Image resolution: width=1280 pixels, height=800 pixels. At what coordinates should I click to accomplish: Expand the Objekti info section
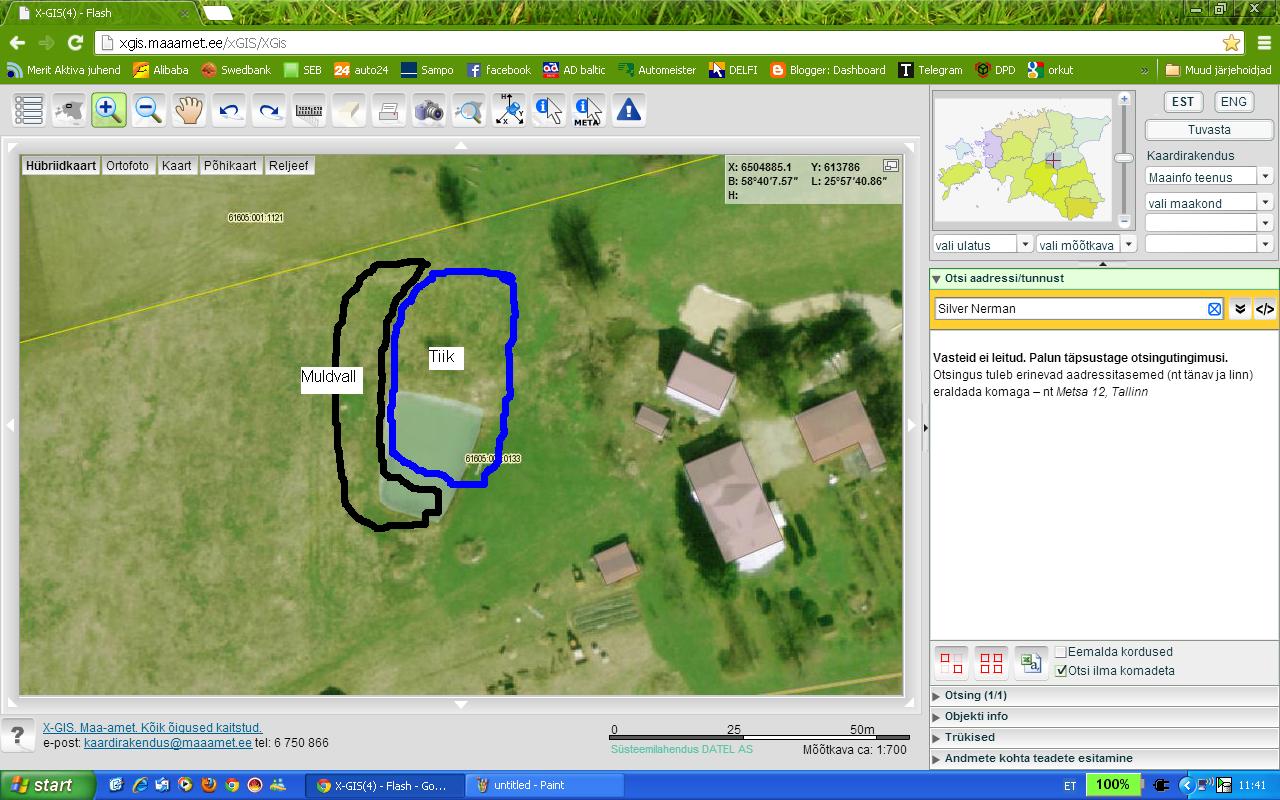[x=976, y=716]
